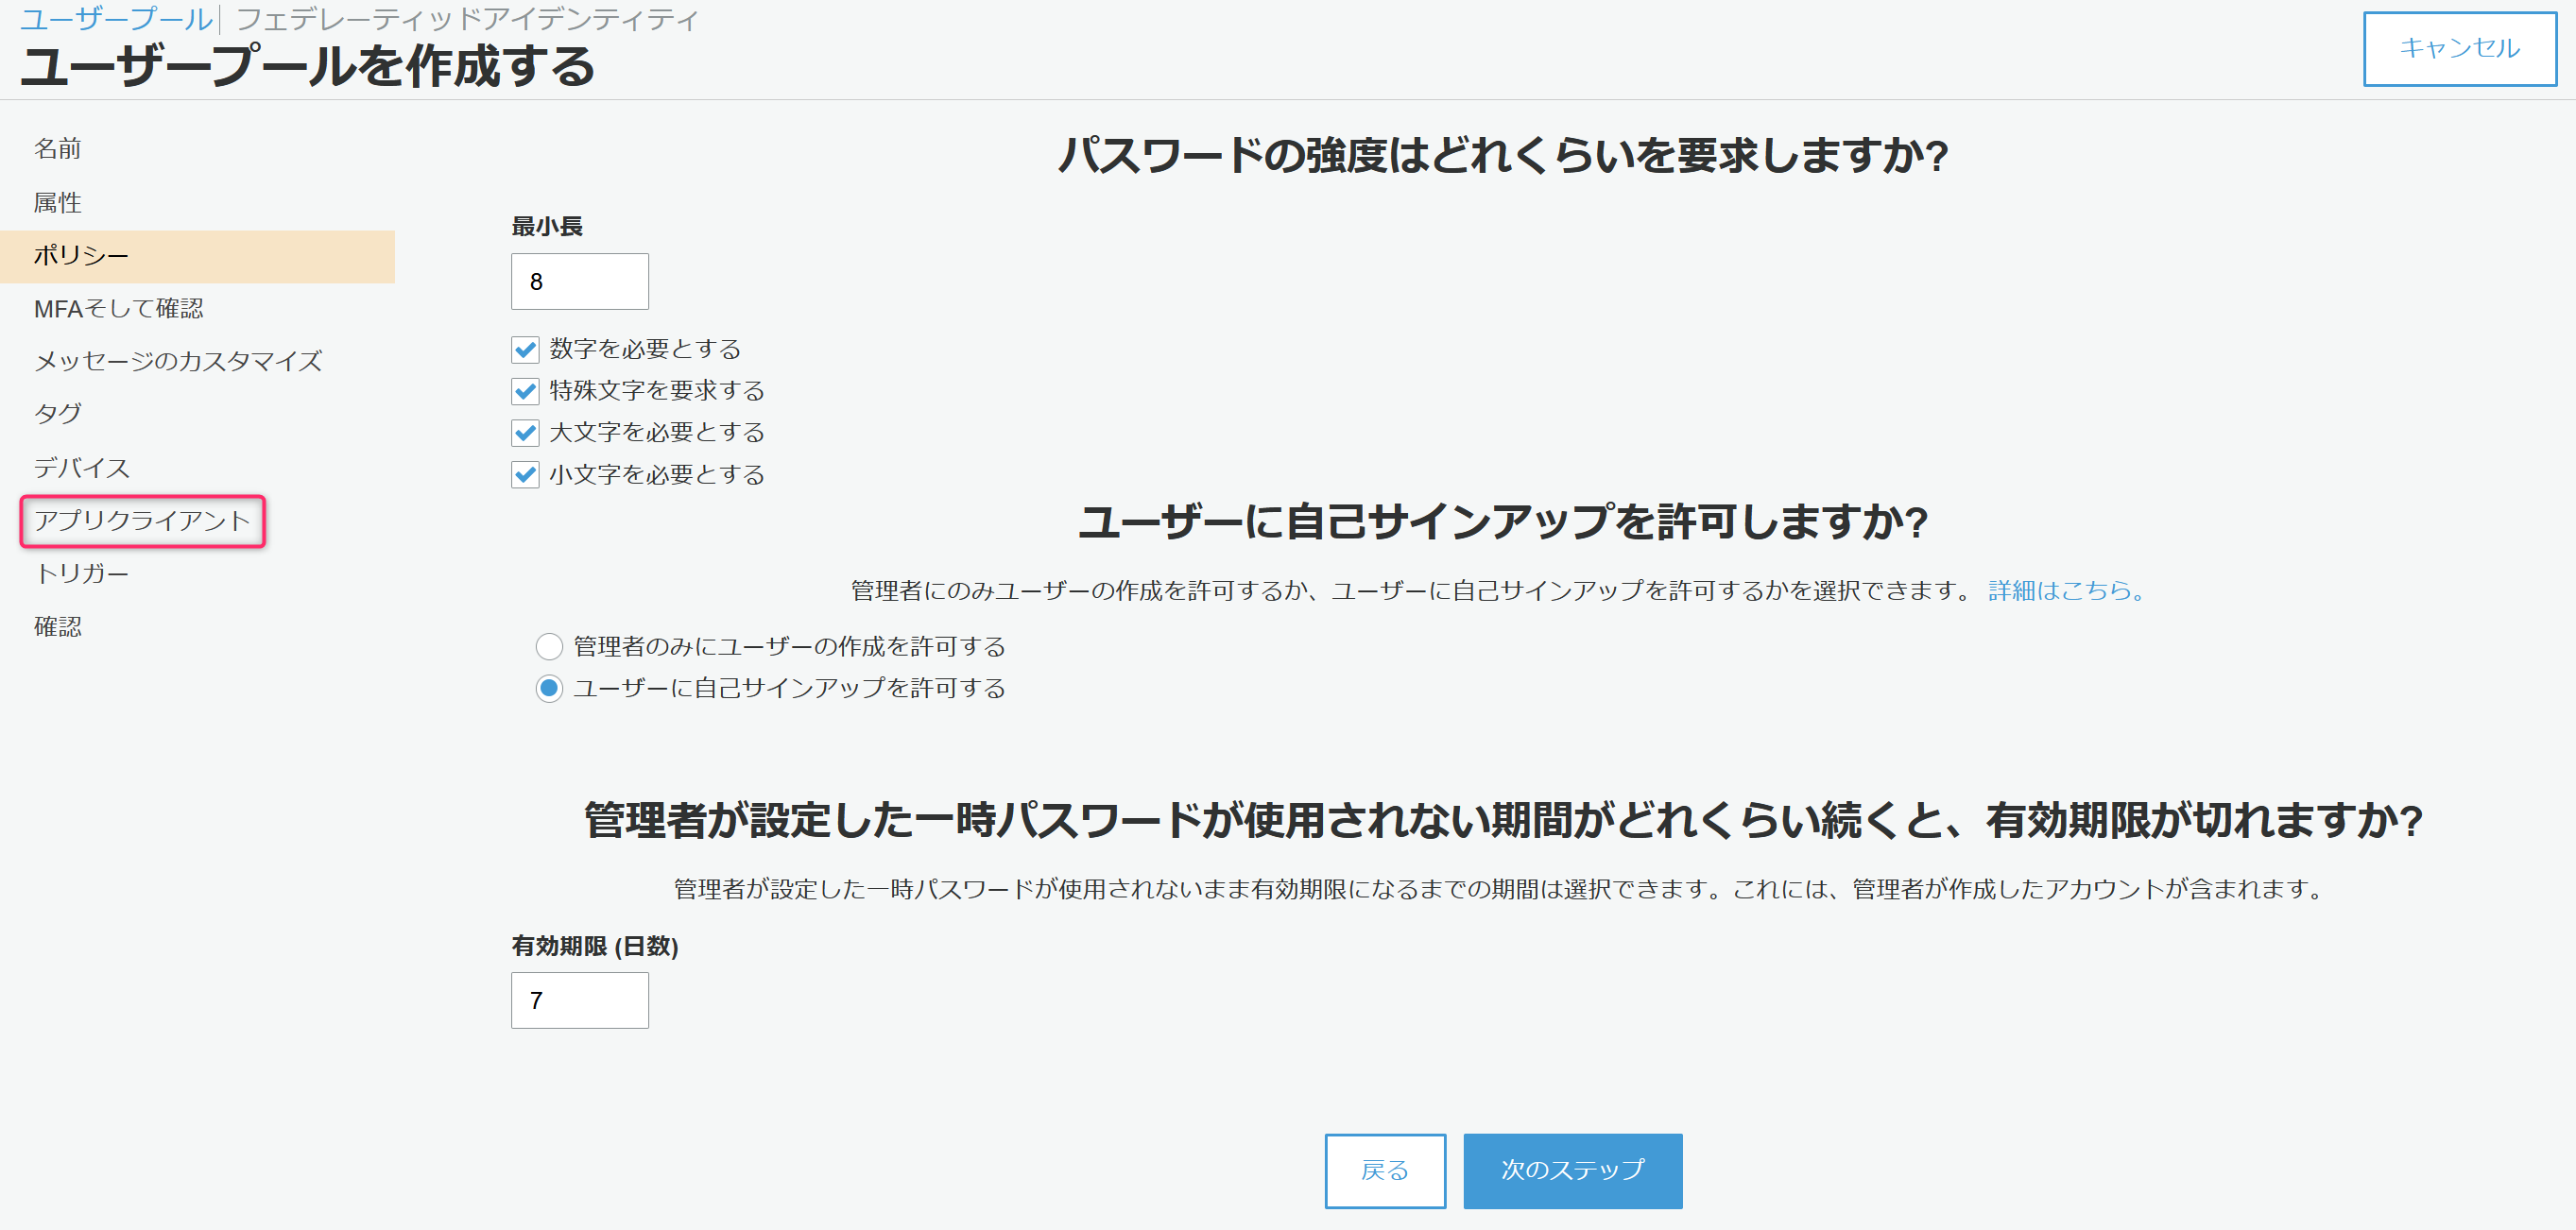Image resolution: width=2576 pixels, height=1230 pixels.
Task: Switch to フェデレーティッドアイデンティティ tab
Action: [467, 19]
